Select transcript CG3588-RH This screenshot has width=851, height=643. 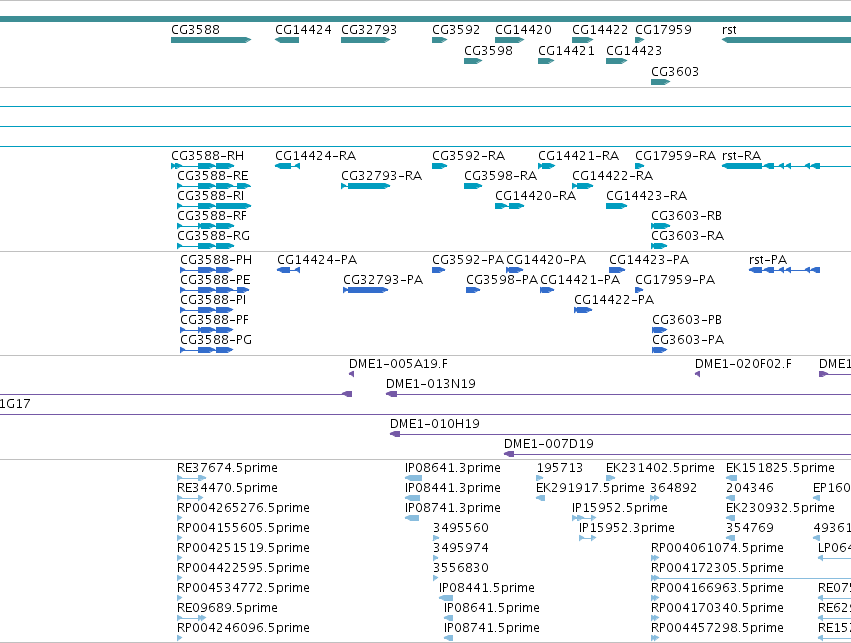(x=207, y=156)
